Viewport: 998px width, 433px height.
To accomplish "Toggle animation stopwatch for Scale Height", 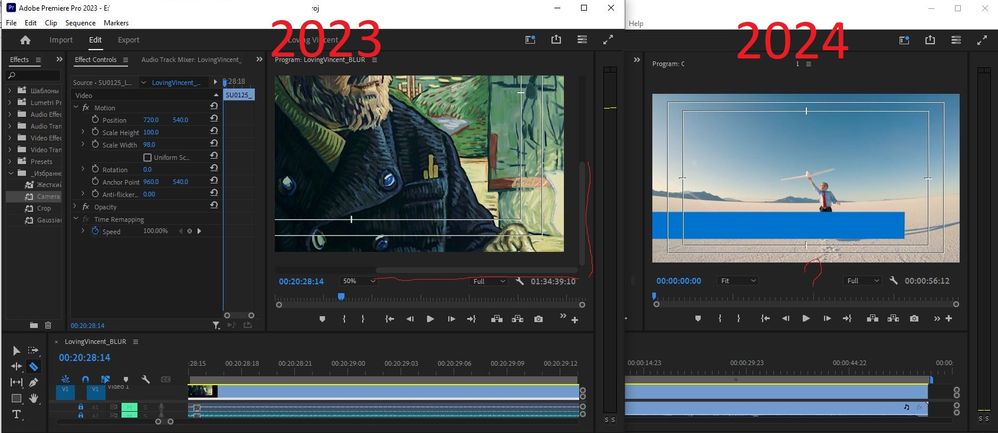I will pyautogui.click(x=95, y=132).
